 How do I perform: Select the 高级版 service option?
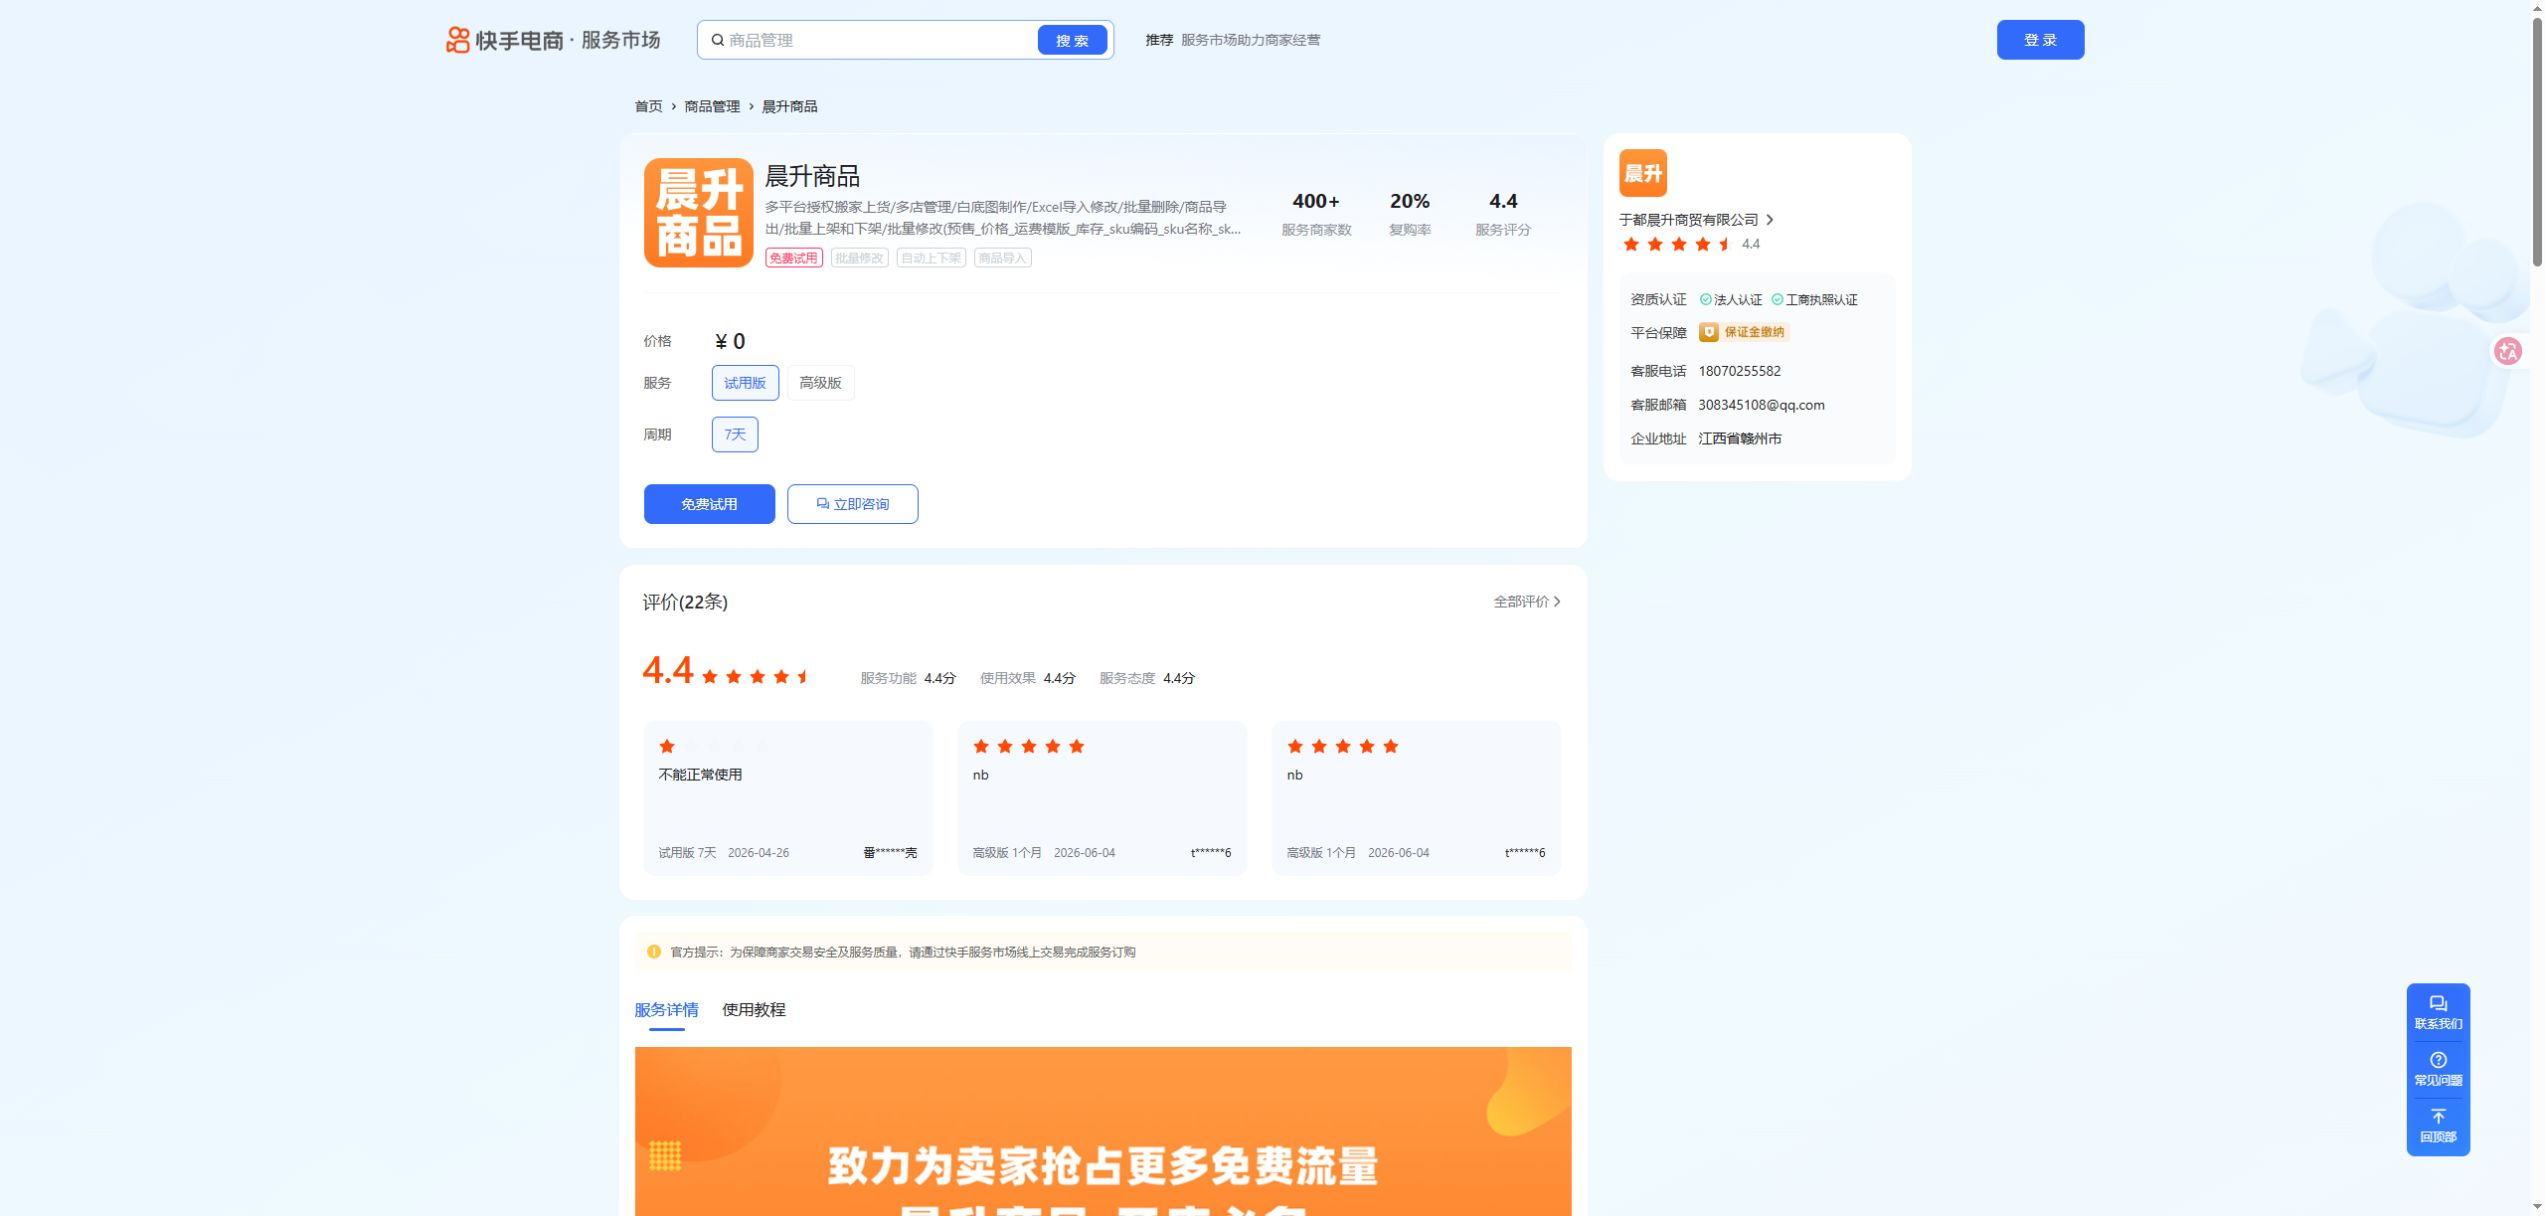820,383
